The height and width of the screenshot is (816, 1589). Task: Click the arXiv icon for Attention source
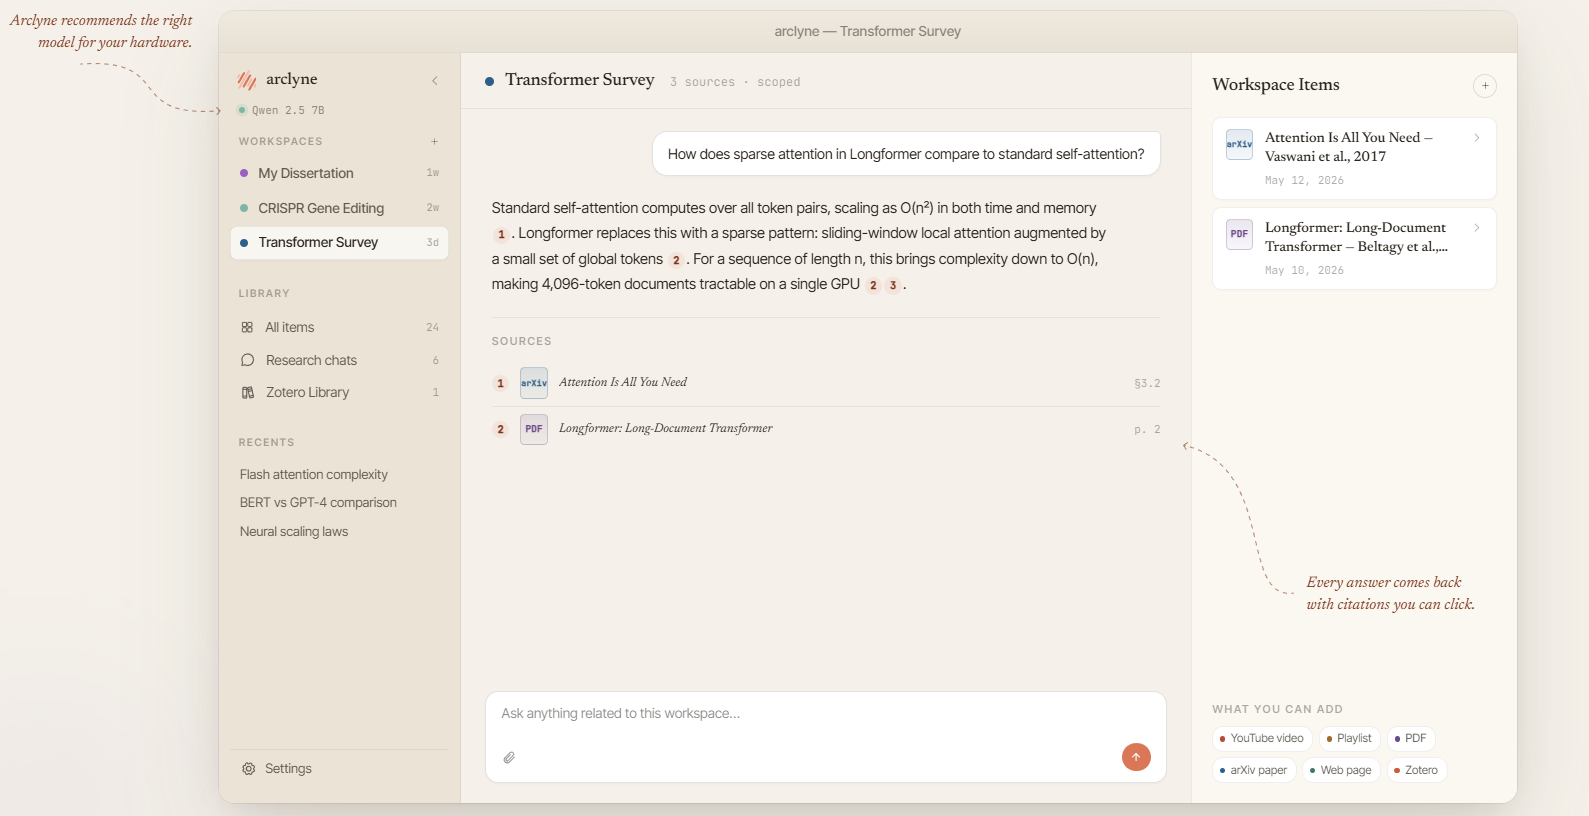(x=534, y=383)
